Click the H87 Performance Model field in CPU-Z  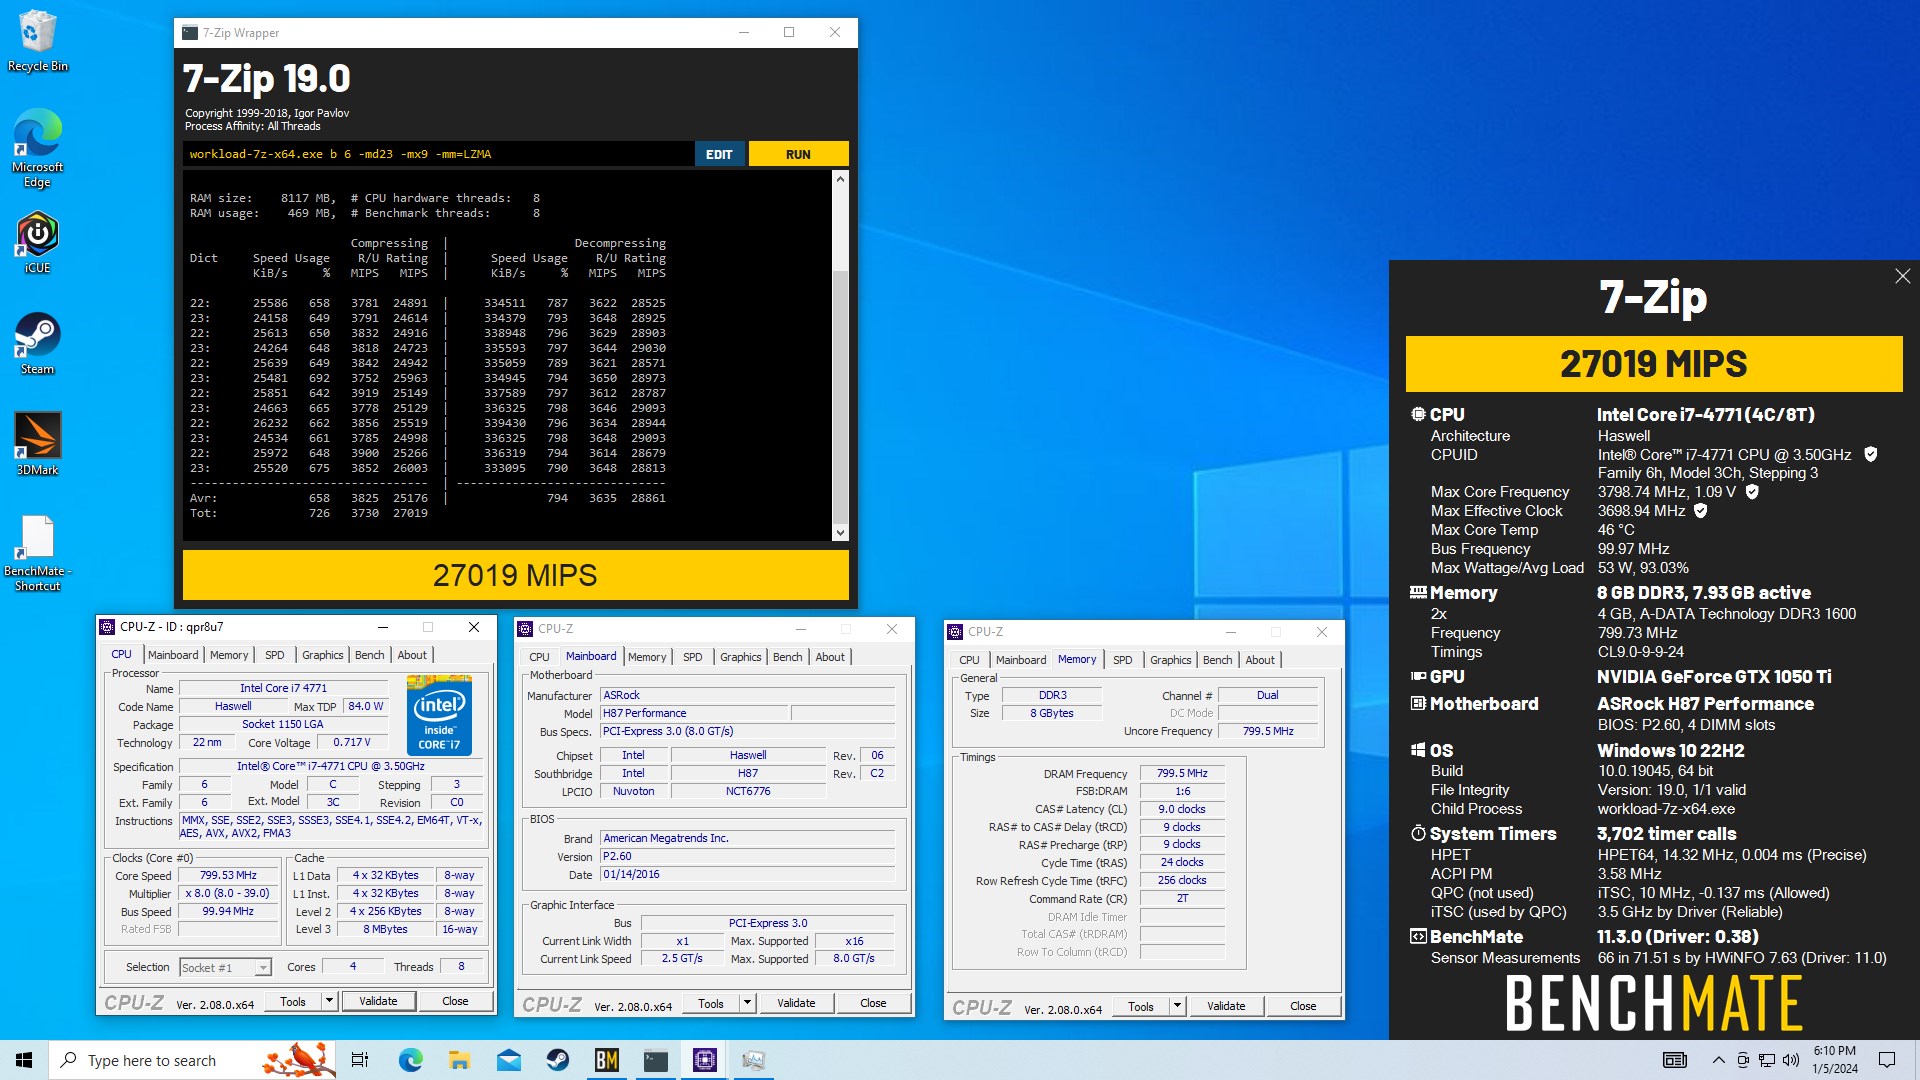tap(695, 713)
